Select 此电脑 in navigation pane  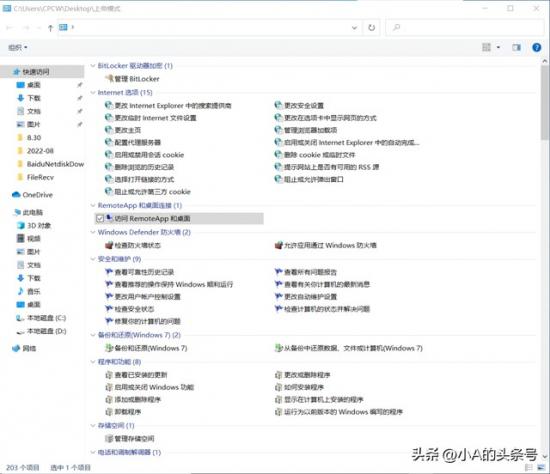click(28, 212)
